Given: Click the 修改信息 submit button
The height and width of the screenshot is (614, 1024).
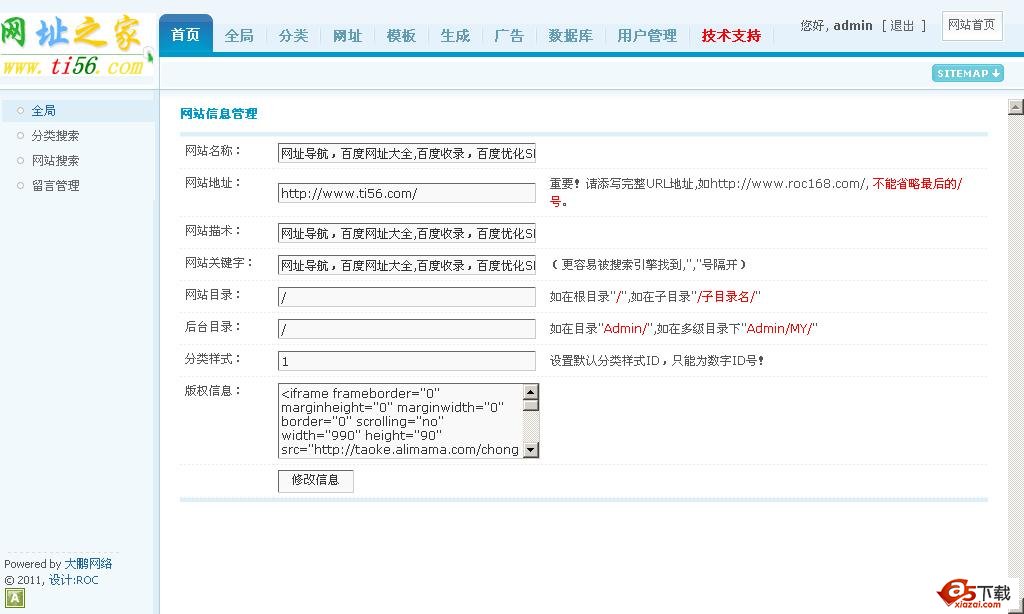Looking at the screenshot, I should 316,481.
